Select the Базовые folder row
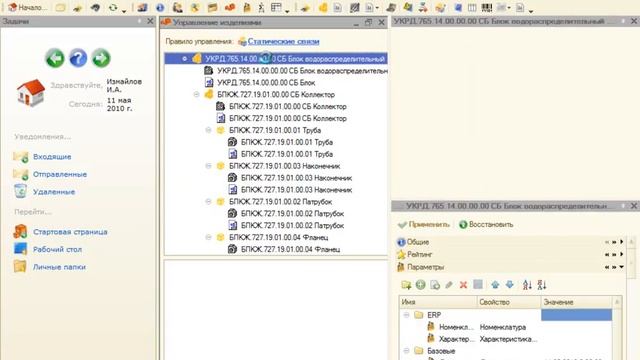This screenshot has width=640, height=360. pos(505,351)
